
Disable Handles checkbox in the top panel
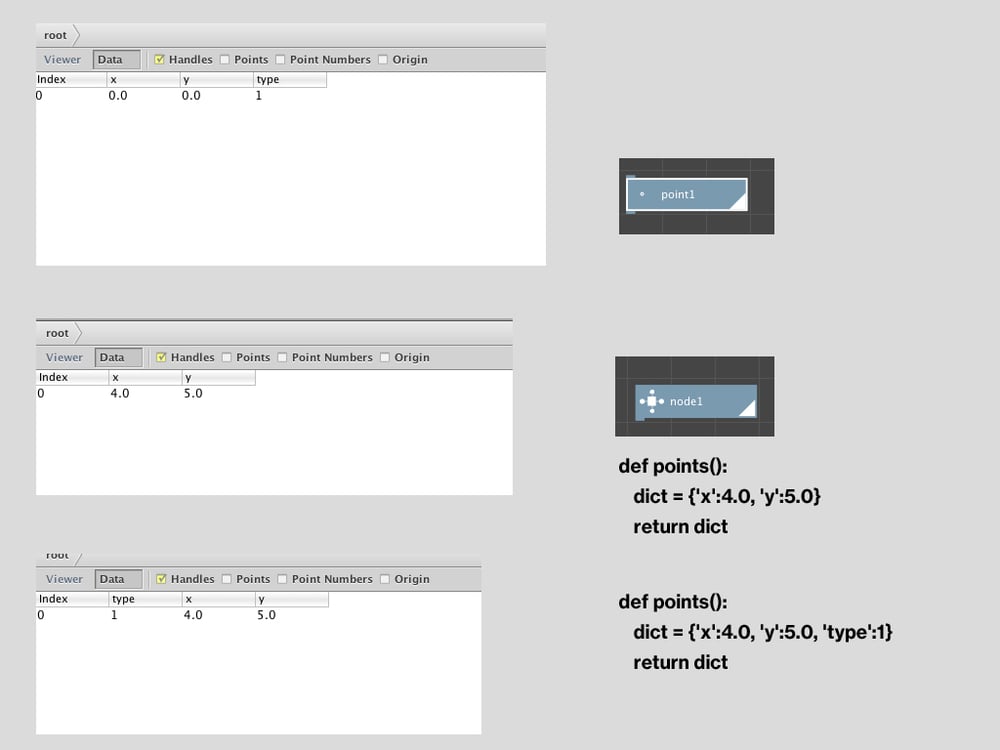click(x=159, y=59)
